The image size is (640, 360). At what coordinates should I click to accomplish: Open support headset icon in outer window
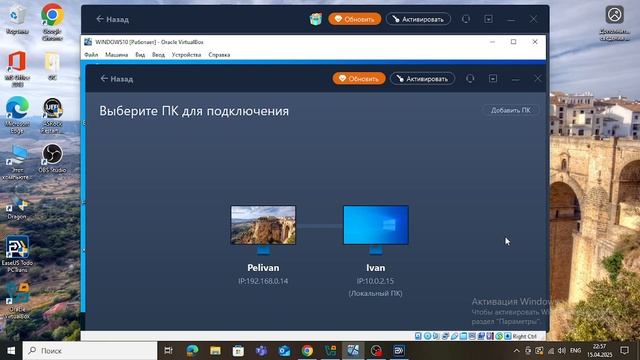pyautogui.click(x=466, y=19)
